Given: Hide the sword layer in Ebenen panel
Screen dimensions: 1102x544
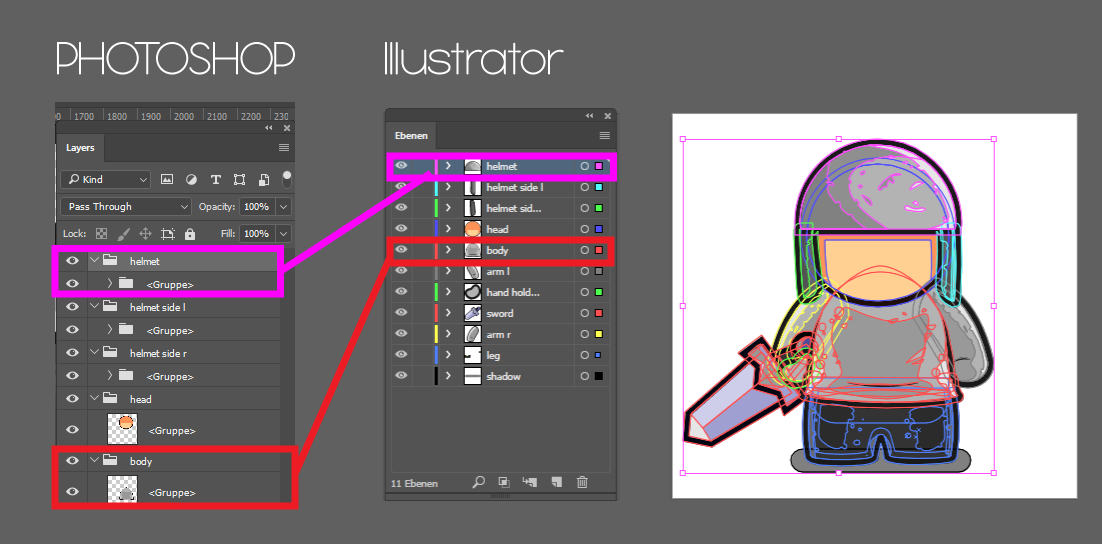Looking at the screenshot, I should pos(401,313).
